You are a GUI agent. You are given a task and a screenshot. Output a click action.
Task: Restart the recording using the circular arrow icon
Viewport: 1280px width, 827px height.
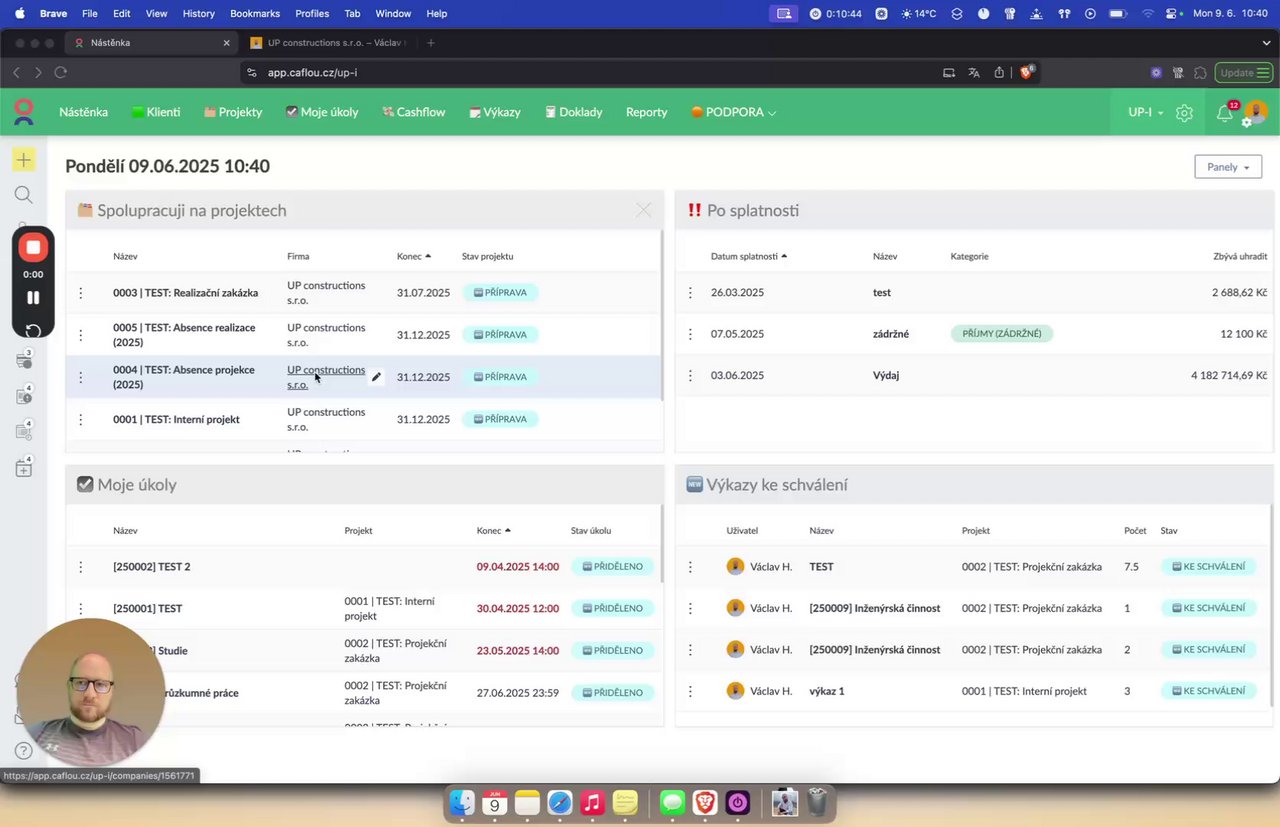(x=33, y=331)
